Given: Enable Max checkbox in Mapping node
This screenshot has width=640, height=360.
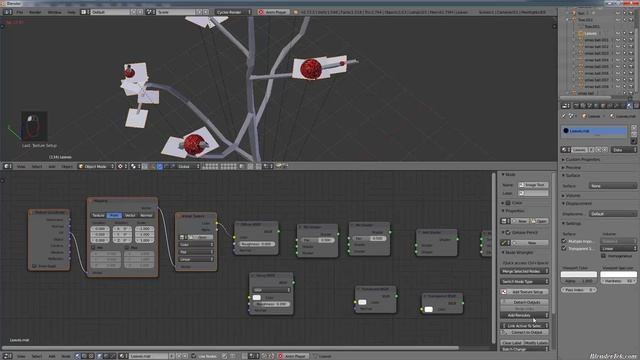Looking at the screenshot, I should pos(127,248).
